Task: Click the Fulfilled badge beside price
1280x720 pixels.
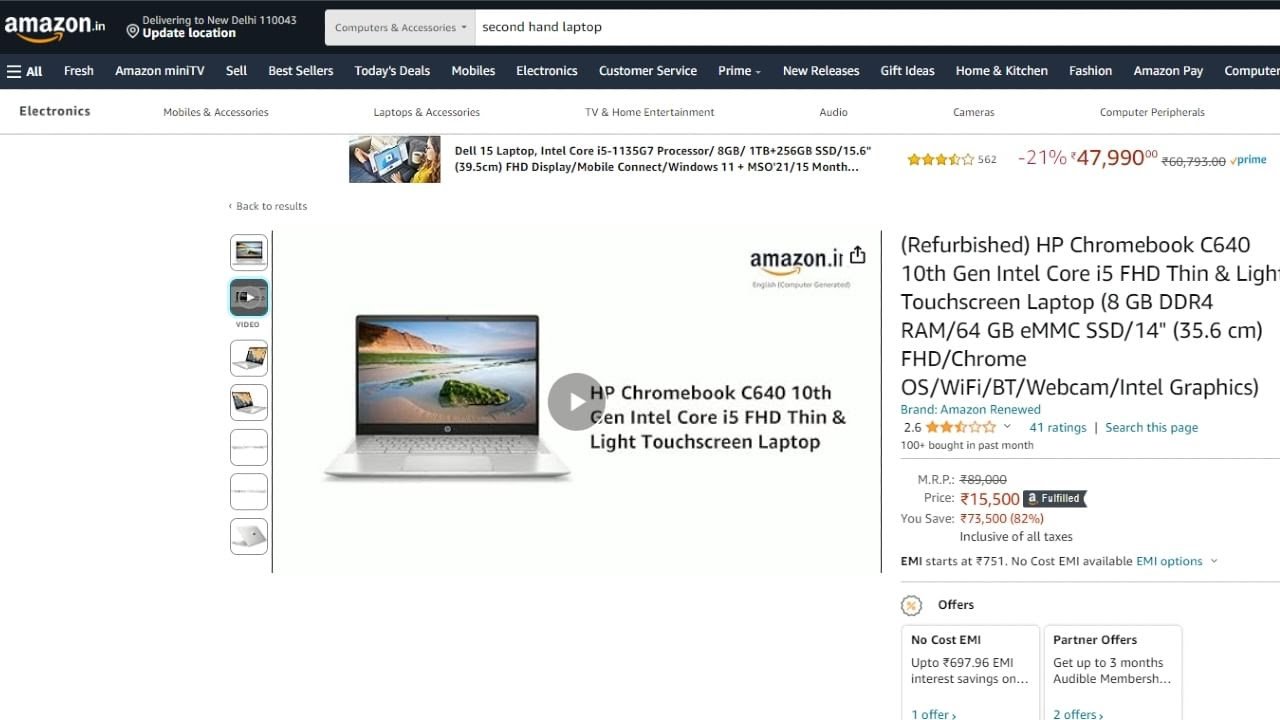Action: click(x=1054, y=498)
